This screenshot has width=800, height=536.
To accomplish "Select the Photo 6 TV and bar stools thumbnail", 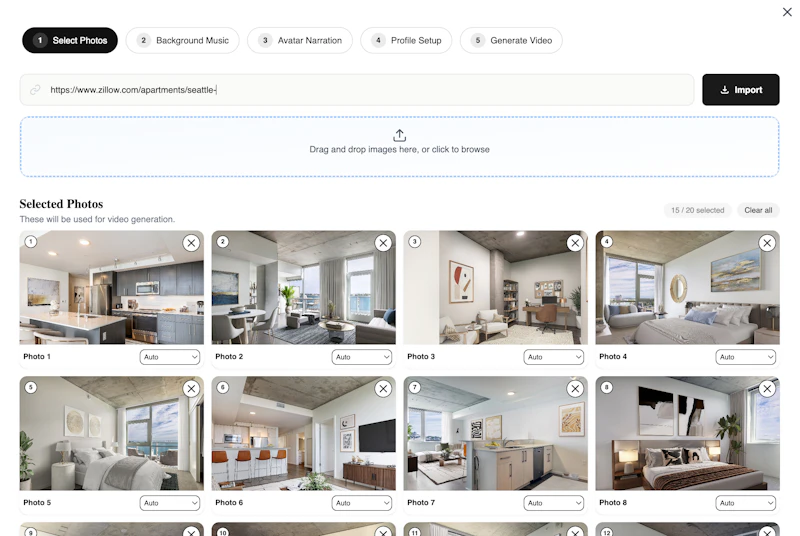I will click(x=304, y=433).
